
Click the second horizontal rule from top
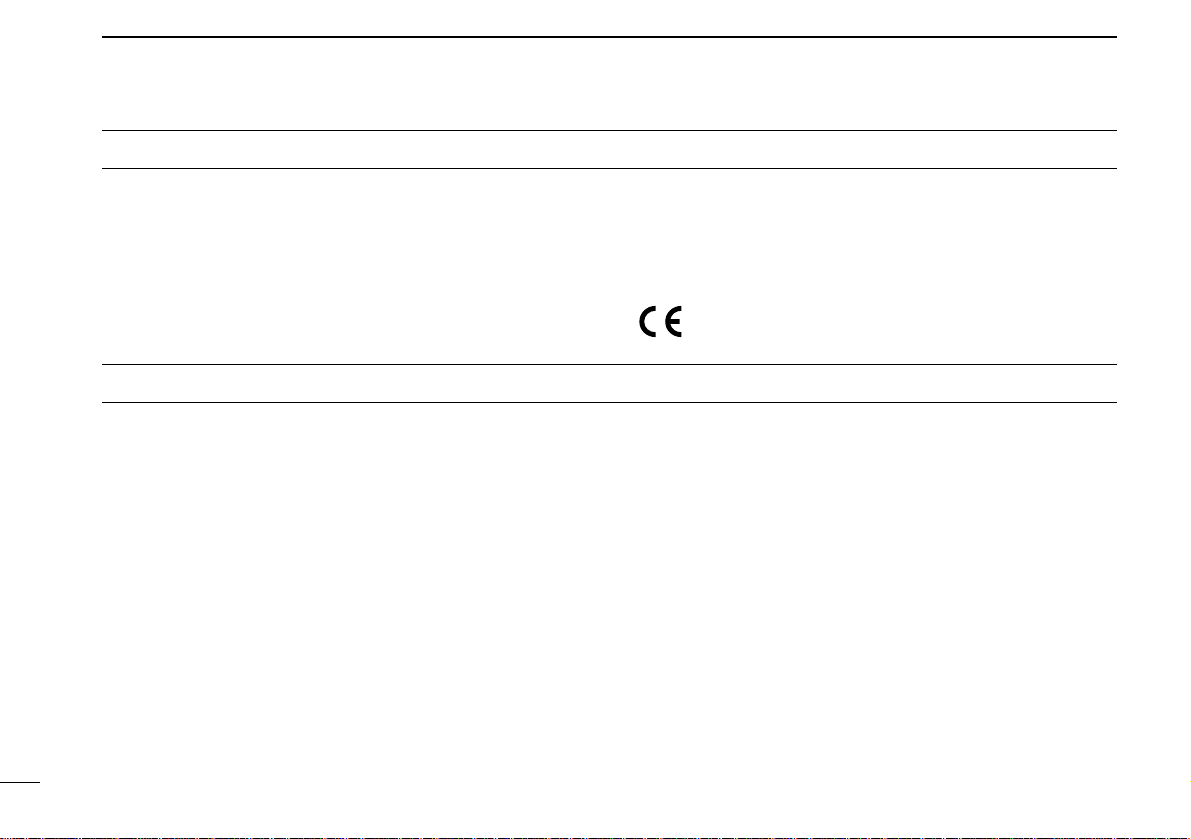tap(609, 131)
